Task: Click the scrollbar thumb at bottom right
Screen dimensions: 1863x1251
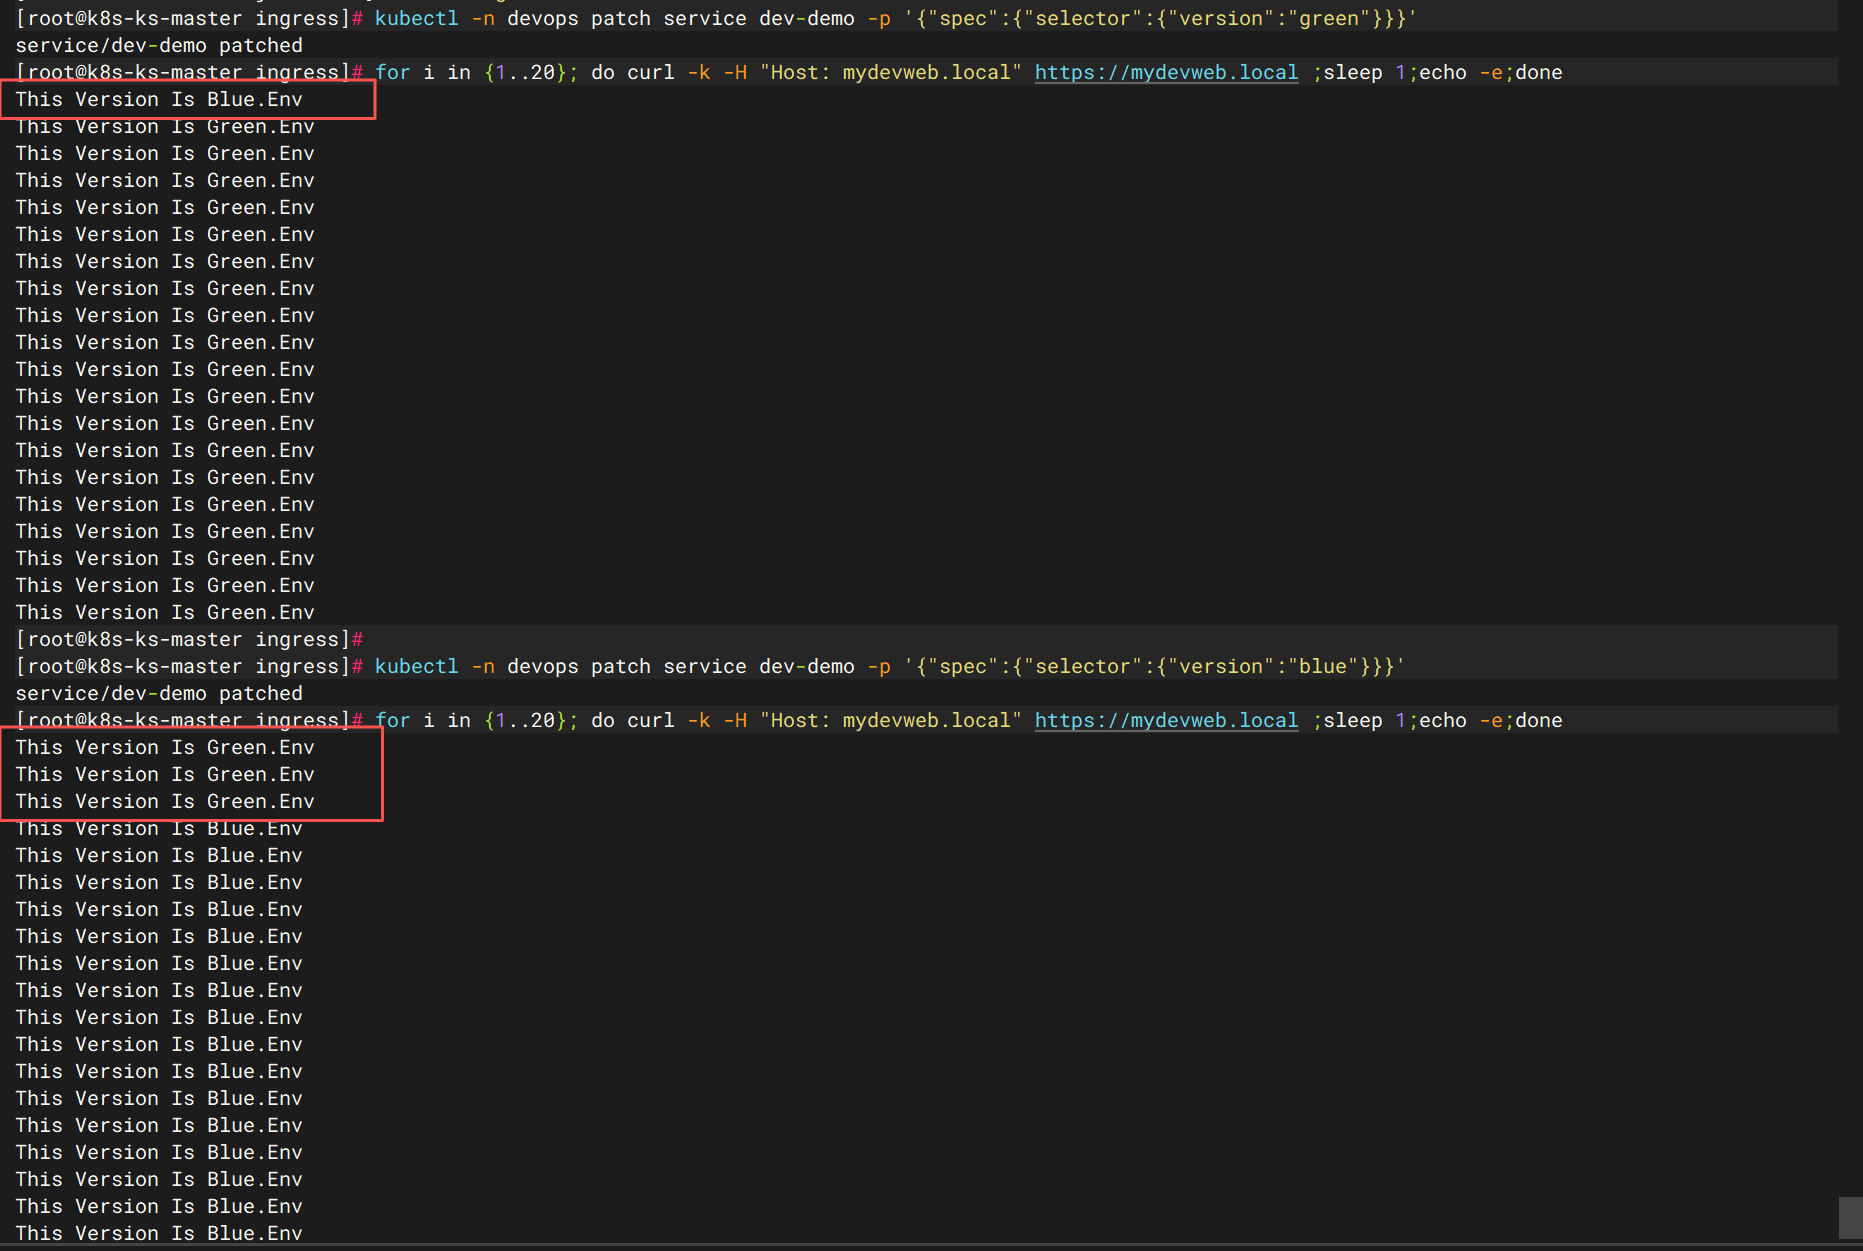Action: click(x=1850, y=1217)
